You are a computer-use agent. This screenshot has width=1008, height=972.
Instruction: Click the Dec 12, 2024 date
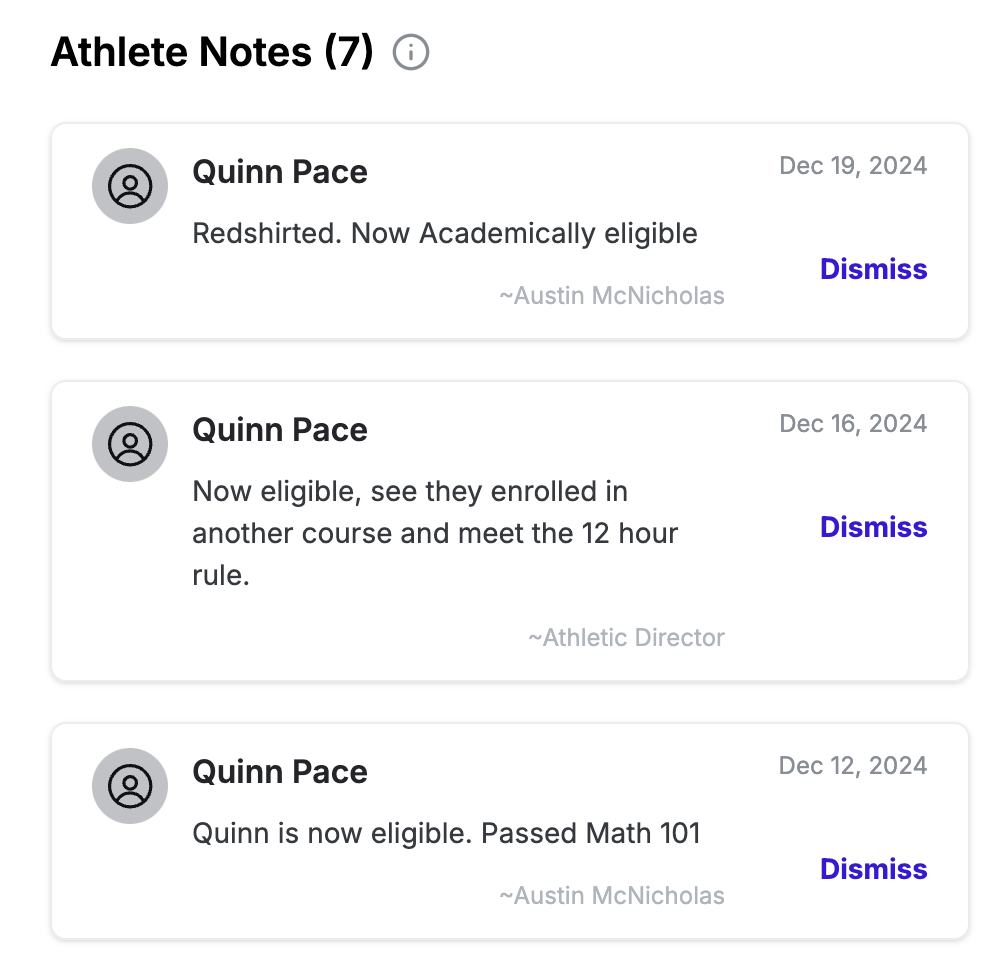(x=853, y=765)
